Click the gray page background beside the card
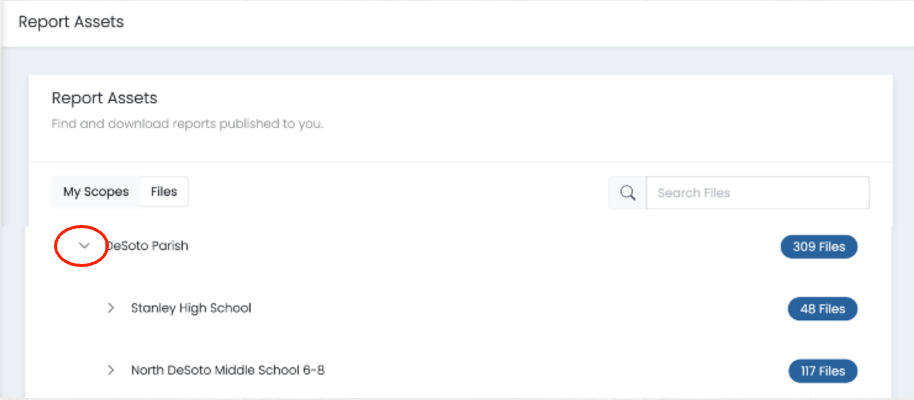 [13, 150]
